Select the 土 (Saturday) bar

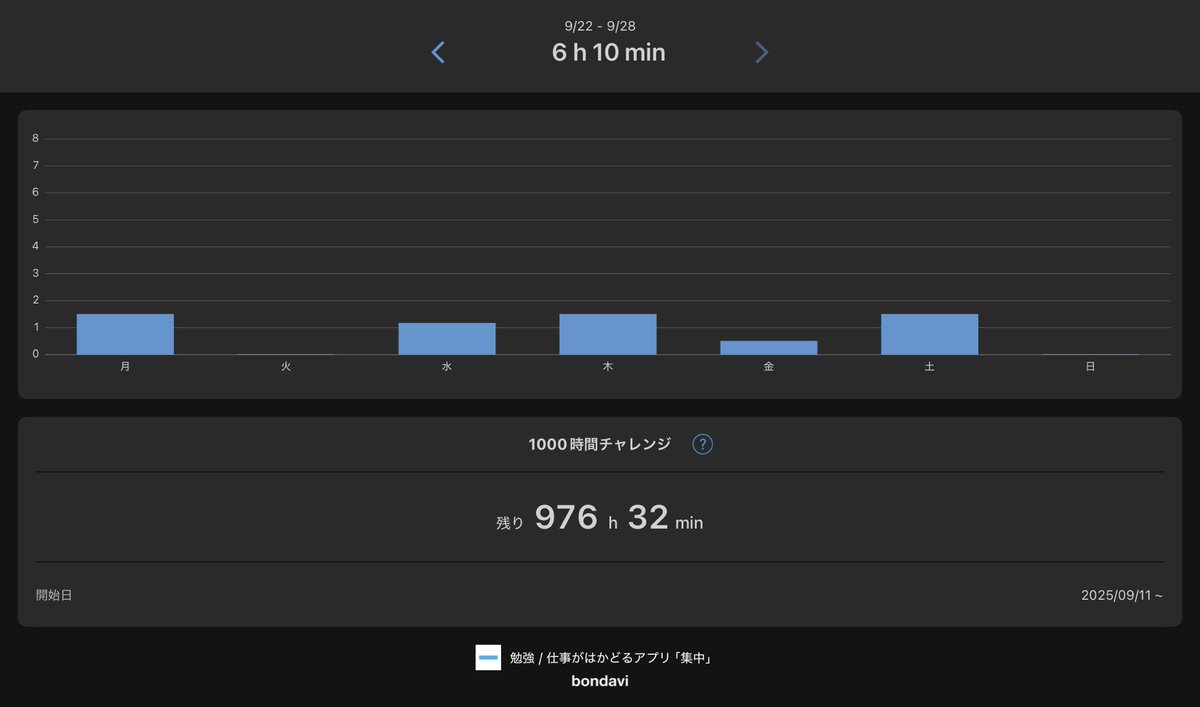click(x=930, y=334)
